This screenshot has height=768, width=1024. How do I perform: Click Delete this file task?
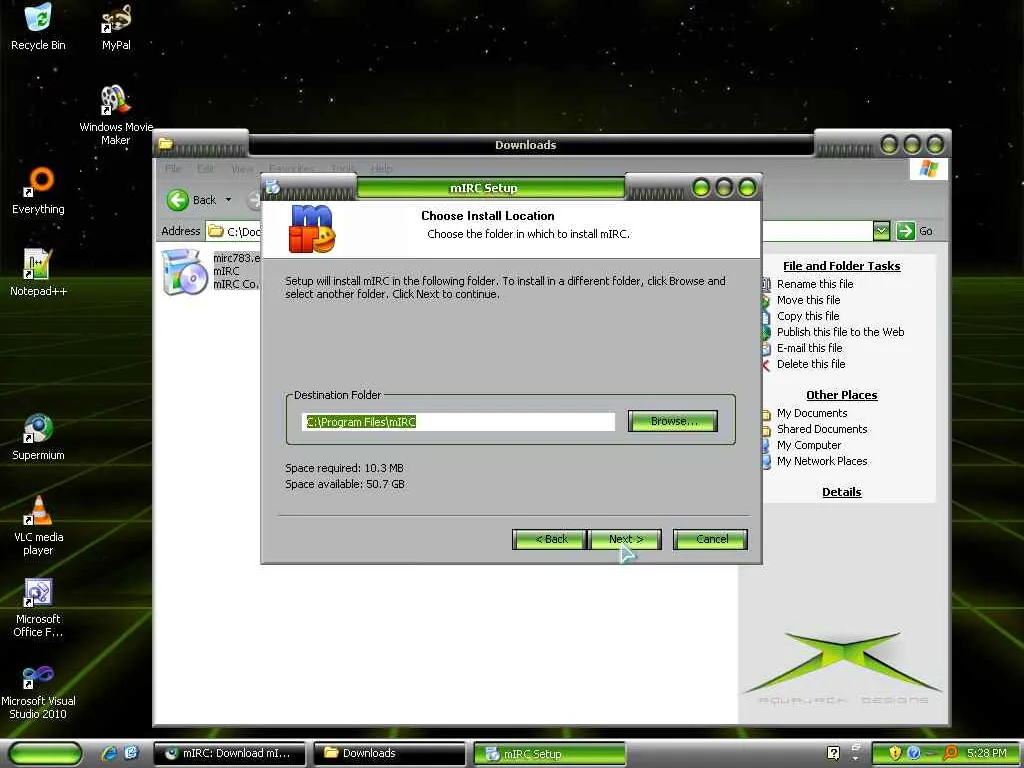click(810, 364)
